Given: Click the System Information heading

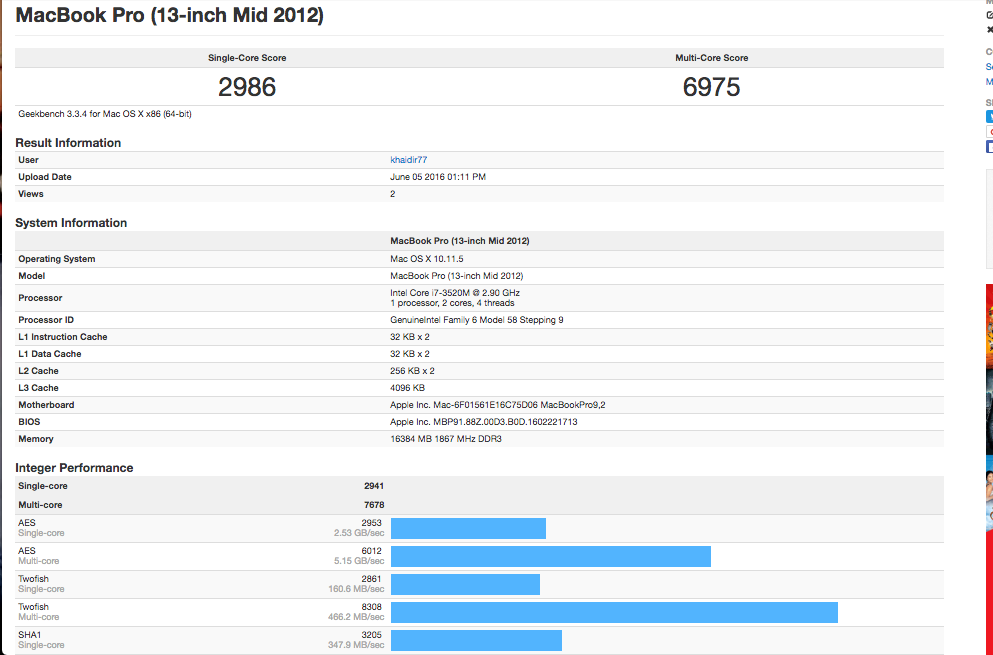Looking at the screenshot, I should 71,223.
